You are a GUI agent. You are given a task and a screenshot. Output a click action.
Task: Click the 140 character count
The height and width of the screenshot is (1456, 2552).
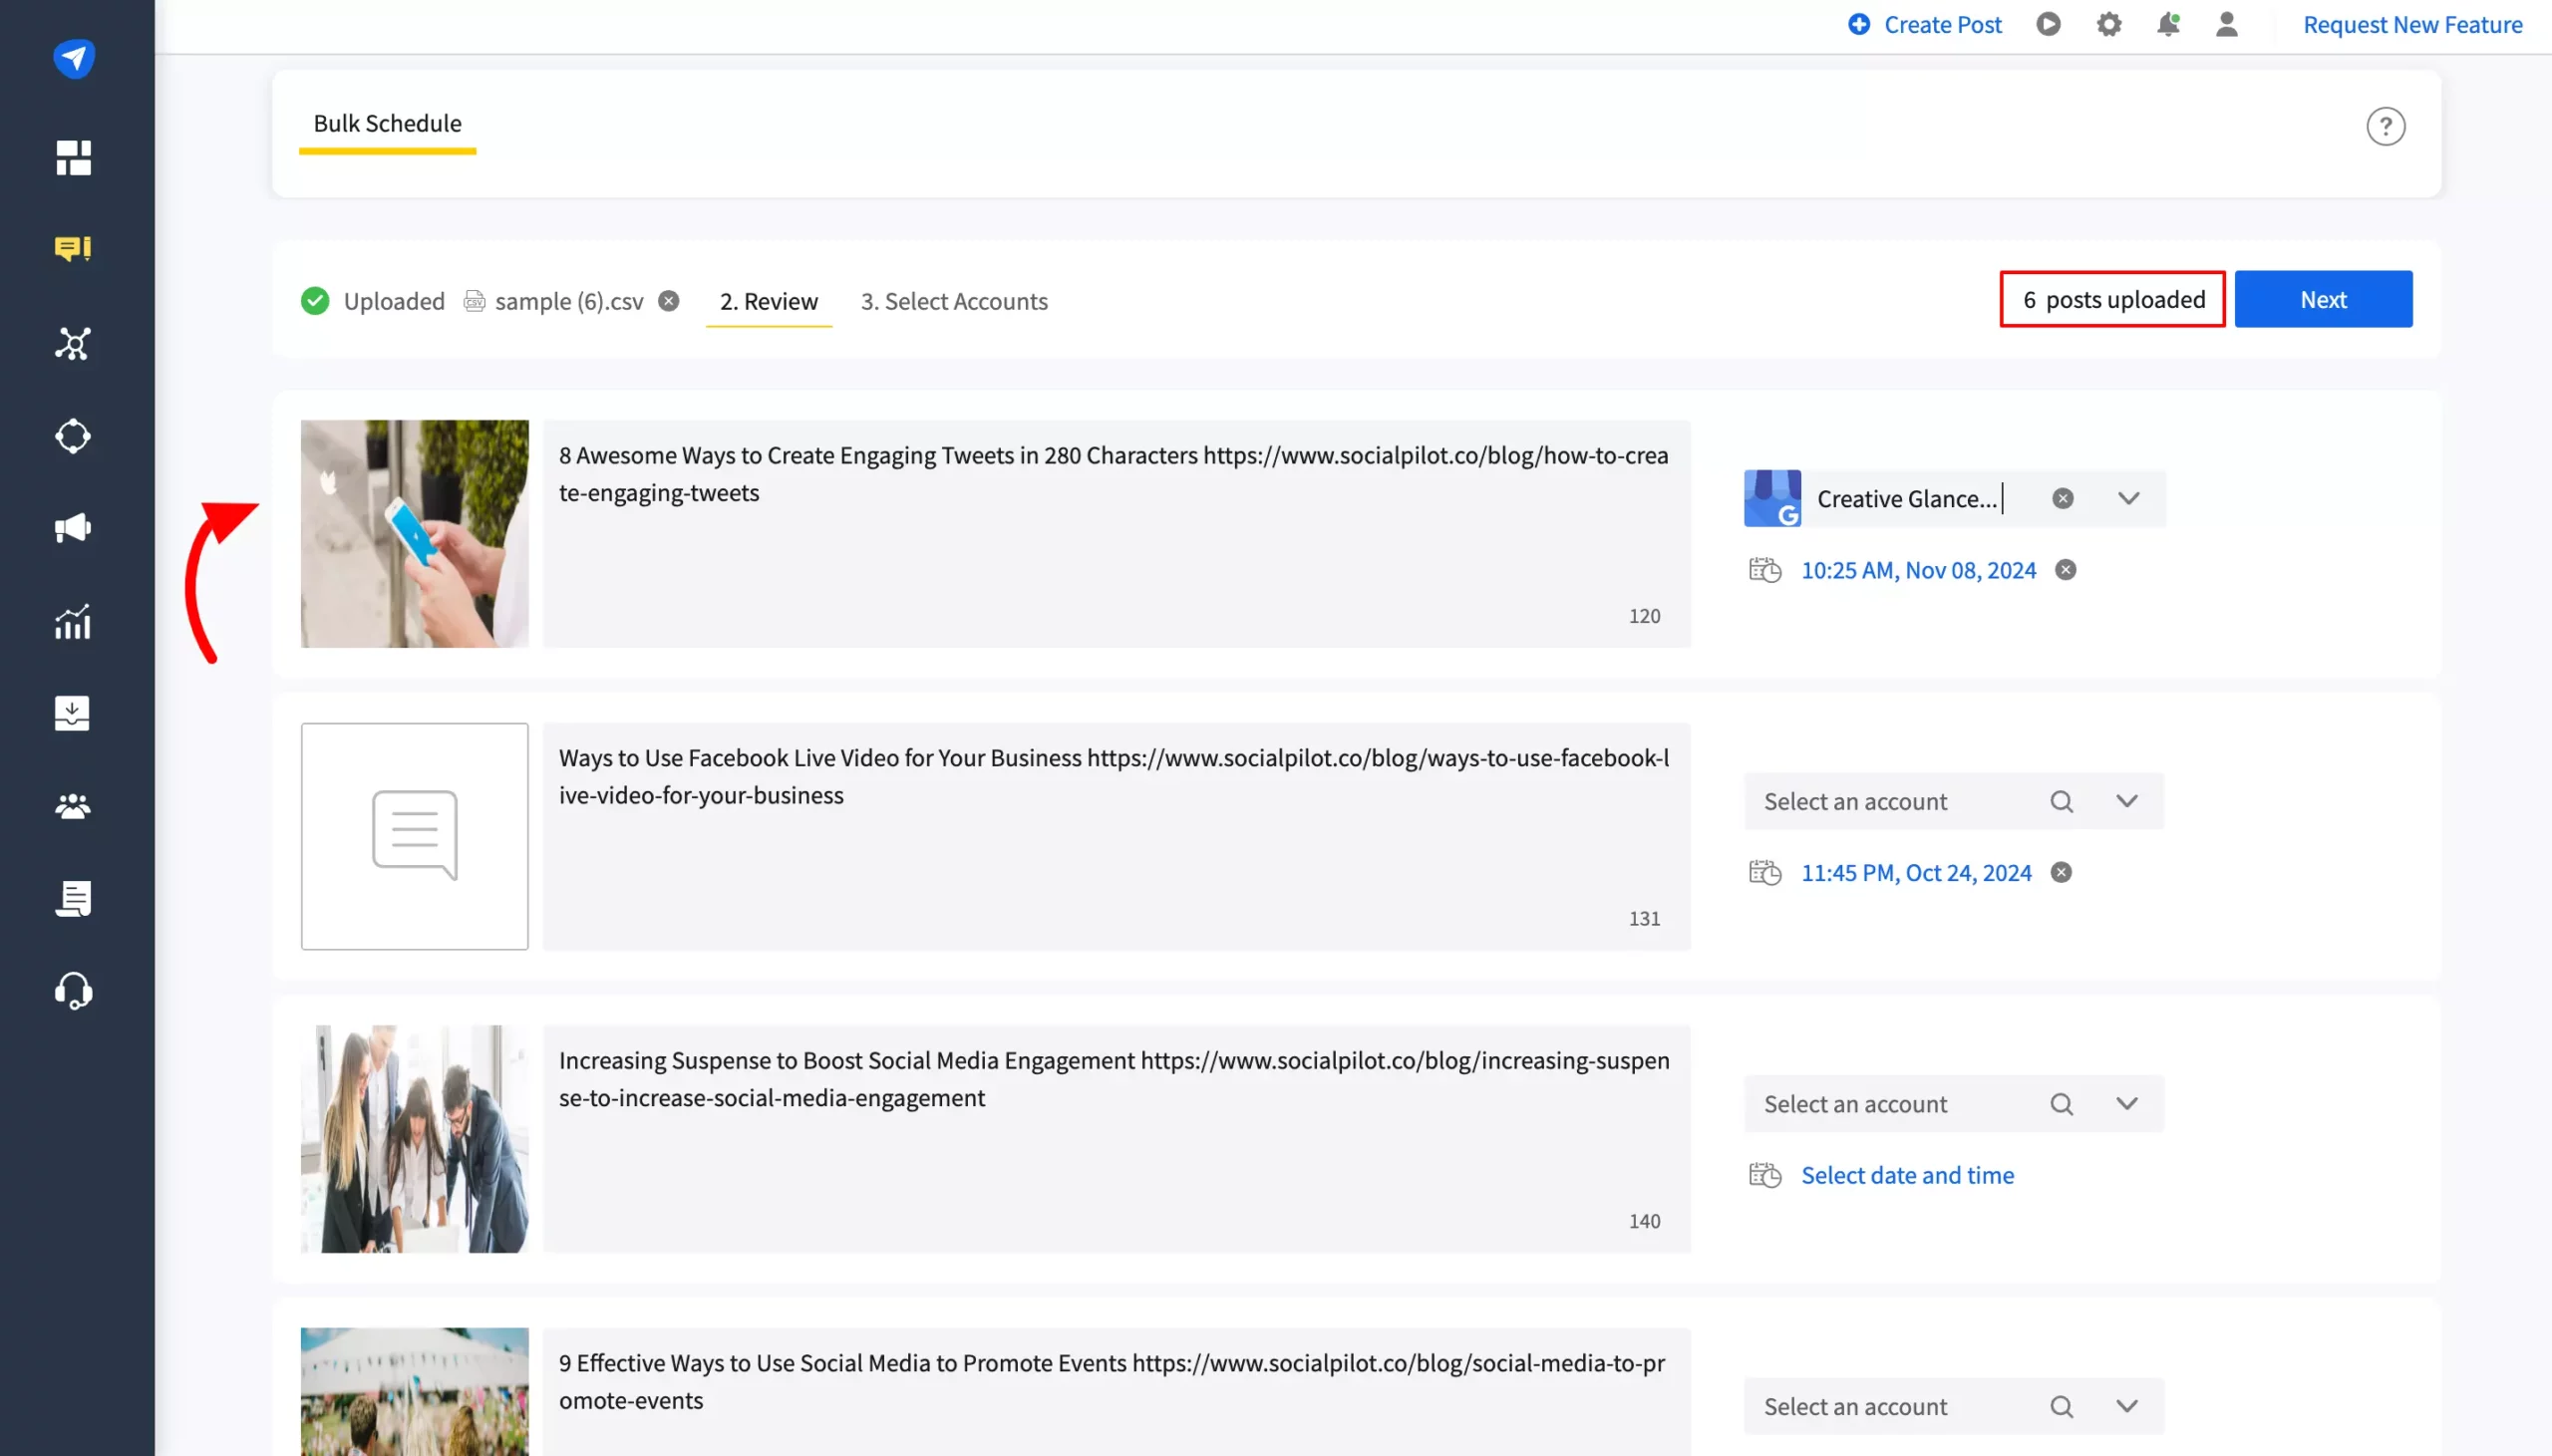point(1644,1221)
